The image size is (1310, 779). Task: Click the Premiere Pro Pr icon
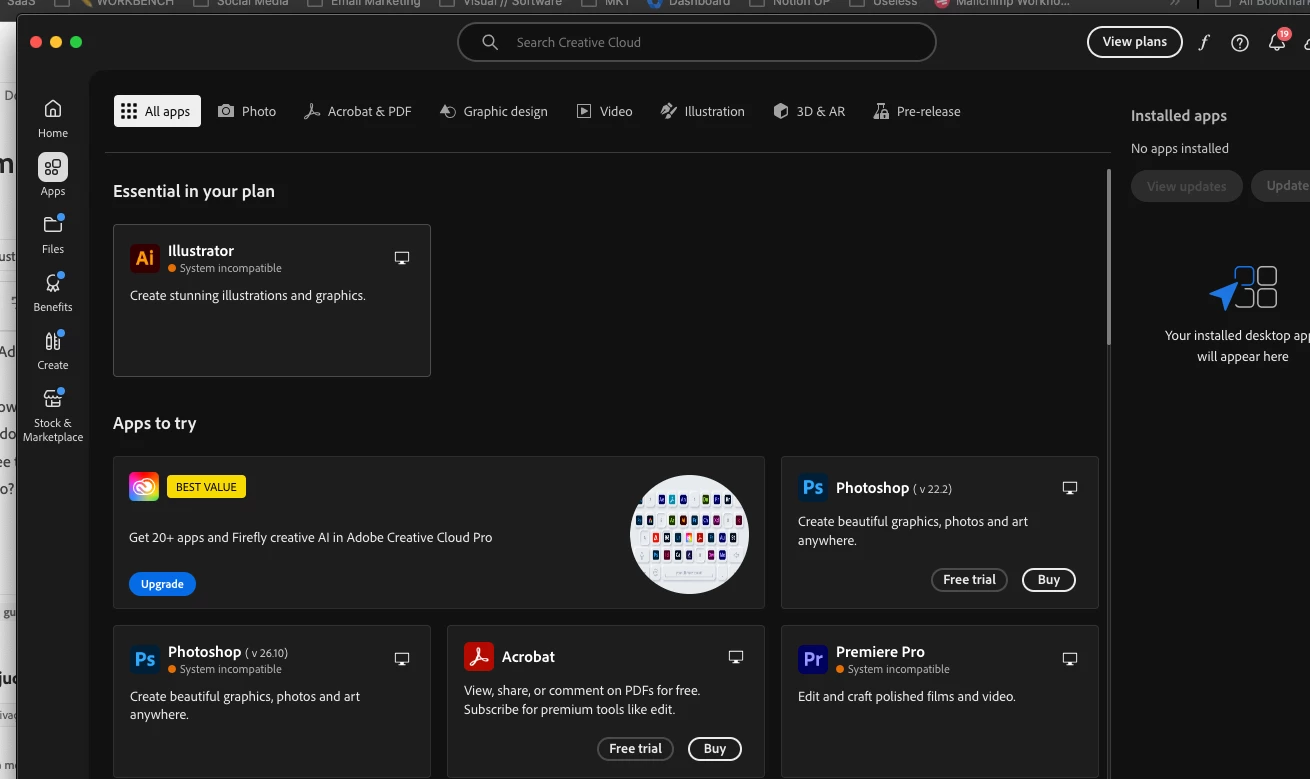pyautogui.click(x=813, y=659)
